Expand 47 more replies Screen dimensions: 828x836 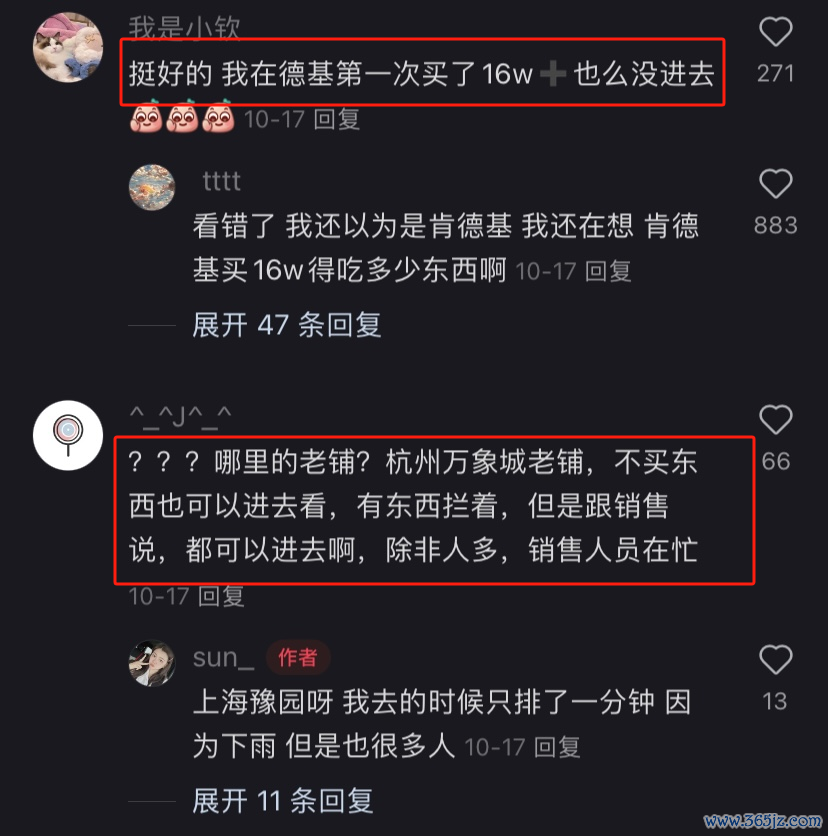[287, 325]
